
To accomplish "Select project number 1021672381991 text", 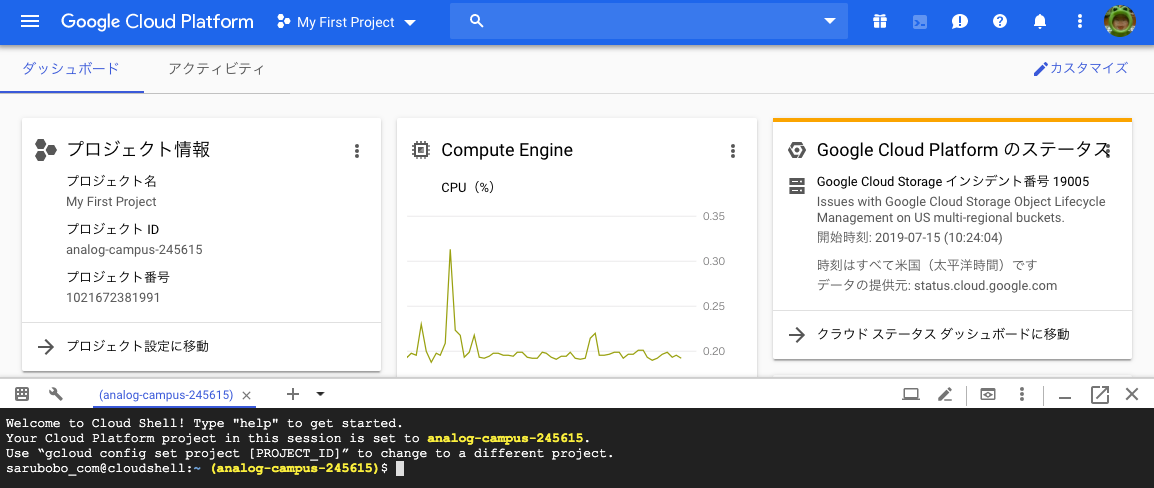I will [x=113, y=298].
